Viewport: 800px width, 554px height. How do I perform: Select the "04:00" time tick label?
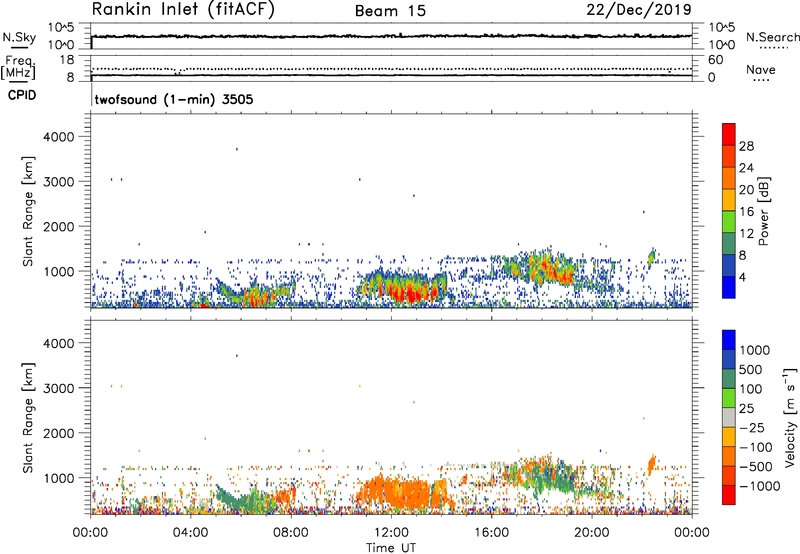pyautogui.click(x=191, y=533)
